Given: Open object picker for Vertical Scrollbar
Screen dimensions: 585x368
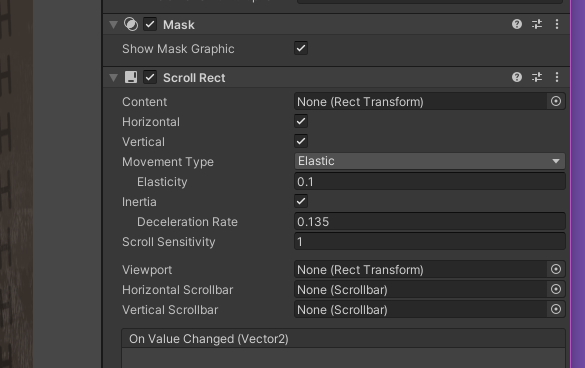Looking at the screenshot, I should click(x=556, y=309).
